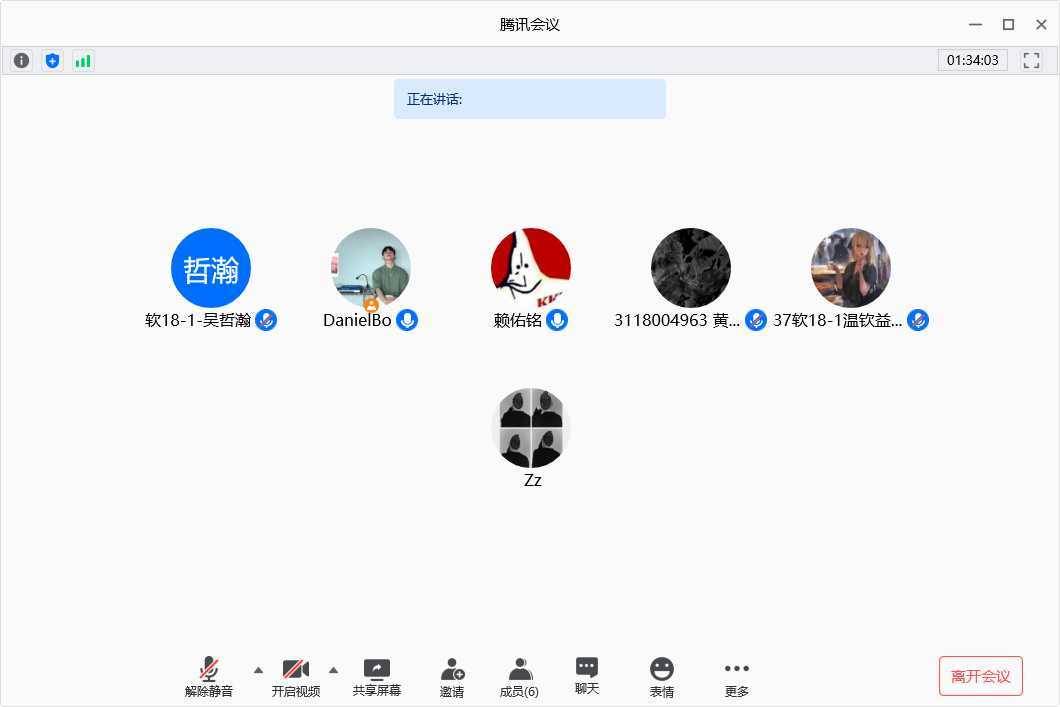
Task: Click muted mic icon beside 37软18-1温钦益
Action: pyautogui.click(x=917, y=320)
